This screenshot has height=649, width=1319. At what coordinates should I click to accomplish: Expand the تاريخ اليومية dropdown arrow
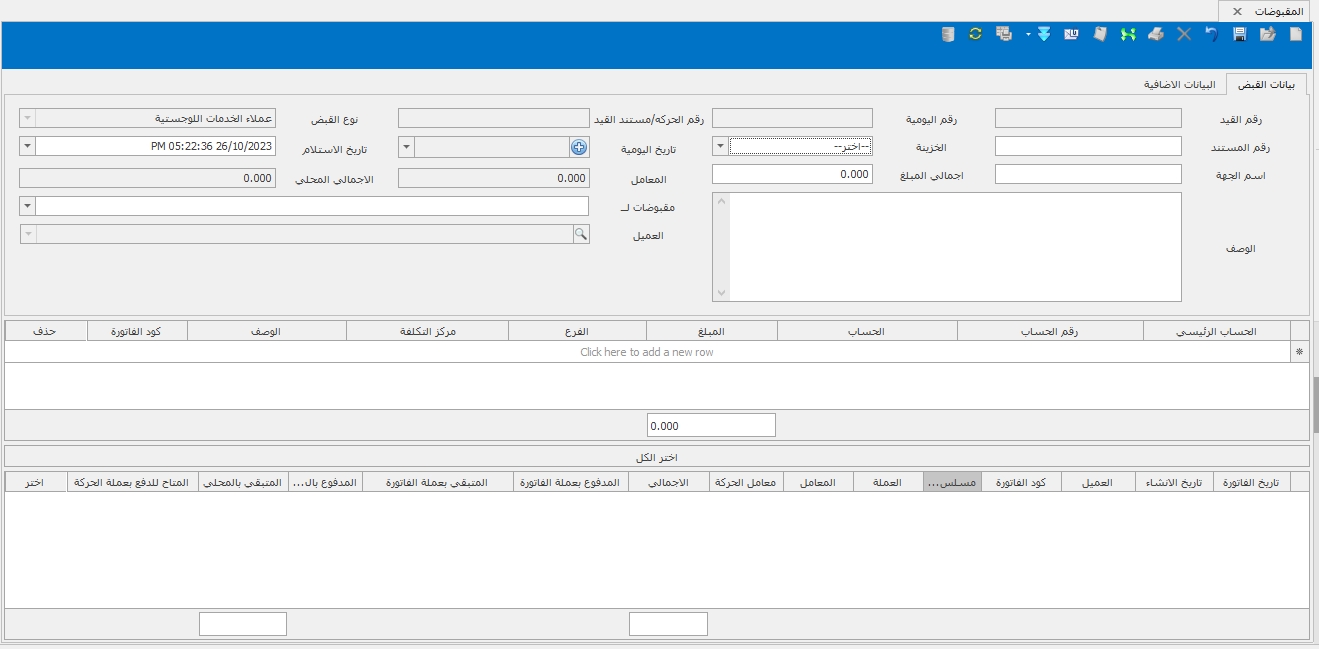point(406,147)
